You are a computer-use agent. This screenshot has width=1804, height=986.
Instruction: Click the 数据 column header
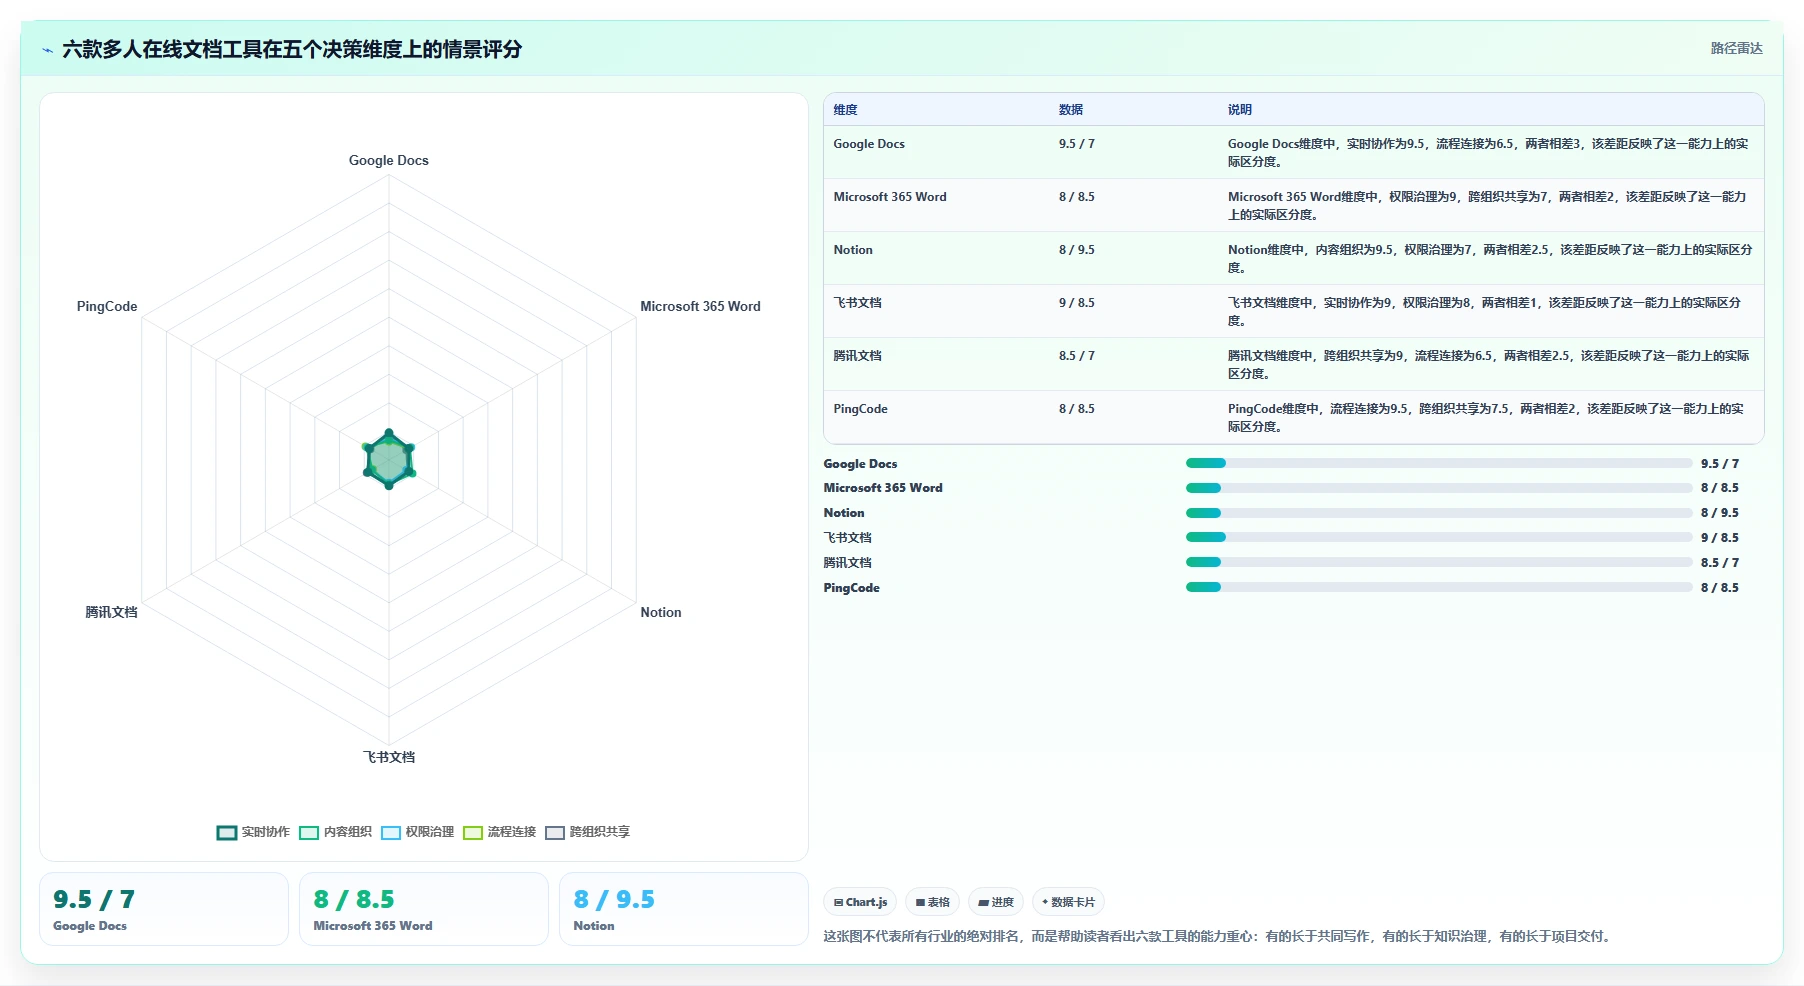click(1071, 110)
